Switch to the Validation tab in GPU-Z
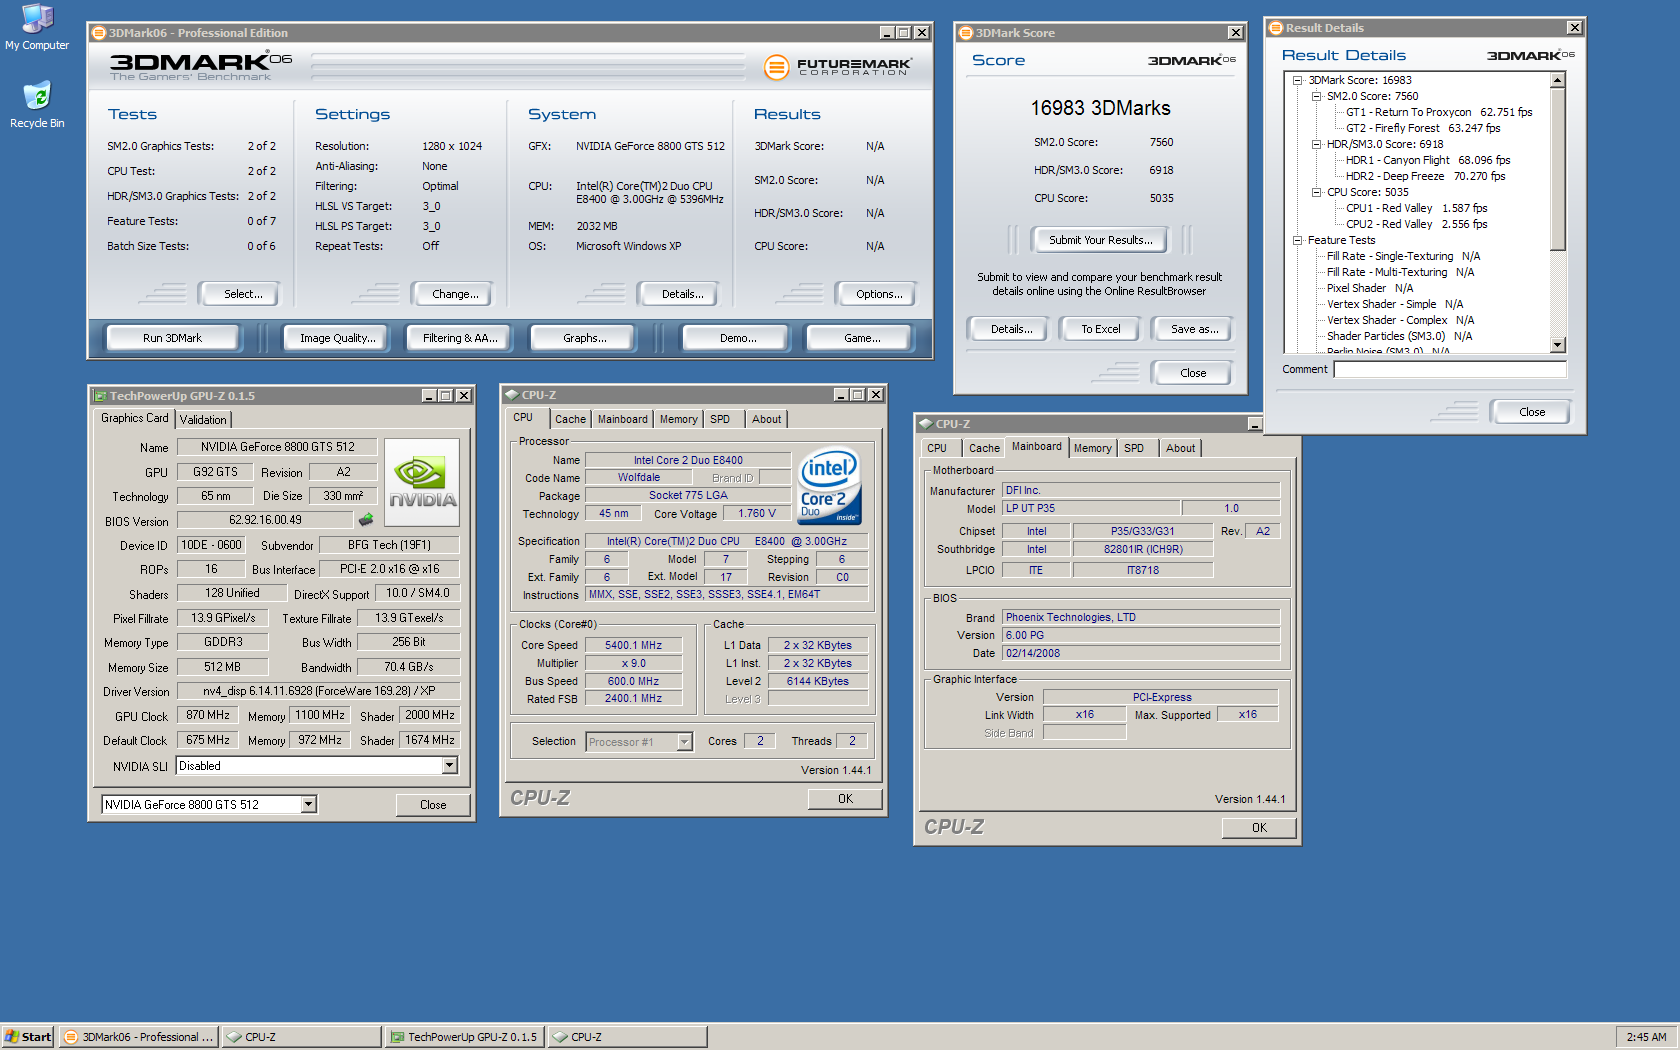Image resolution: width=1680 pixels, height=1050 pixels. [x=203, y=420]
